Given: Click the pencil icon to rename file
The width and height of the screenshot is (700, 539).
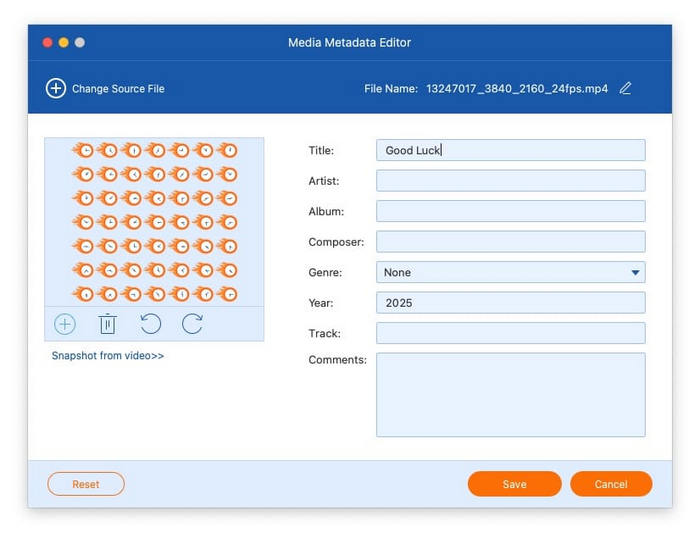Looking at the screenshot, I should 625,88.
